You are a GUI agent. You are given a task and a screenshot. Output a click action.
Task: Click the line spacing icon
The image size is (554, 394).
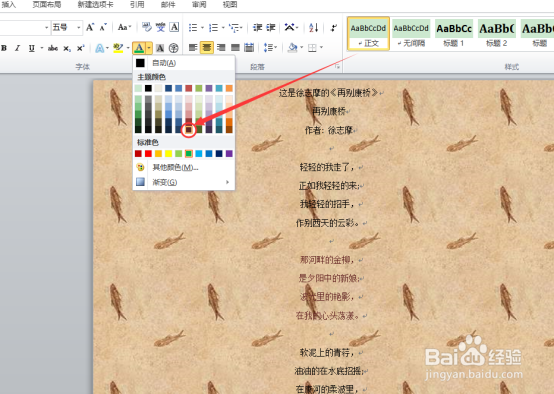[269, 47]
